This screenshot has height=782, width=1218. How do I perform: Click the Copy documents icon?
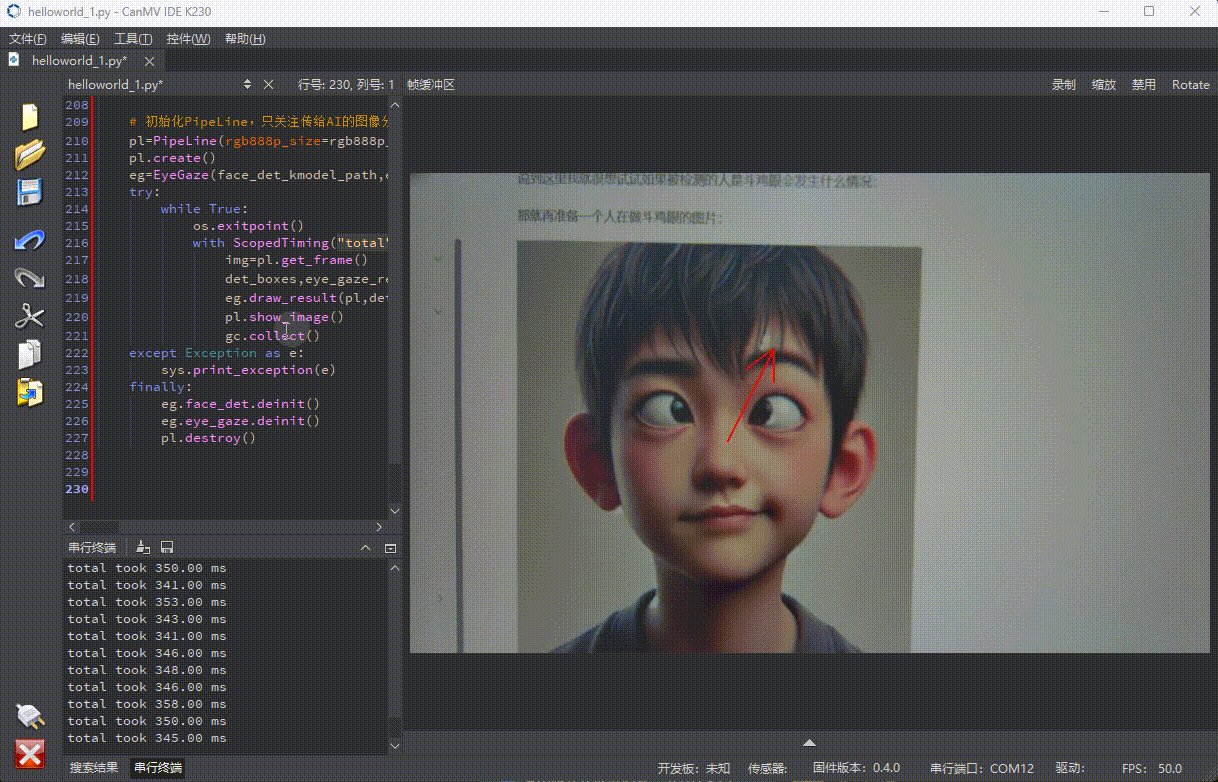pos(30,354)
